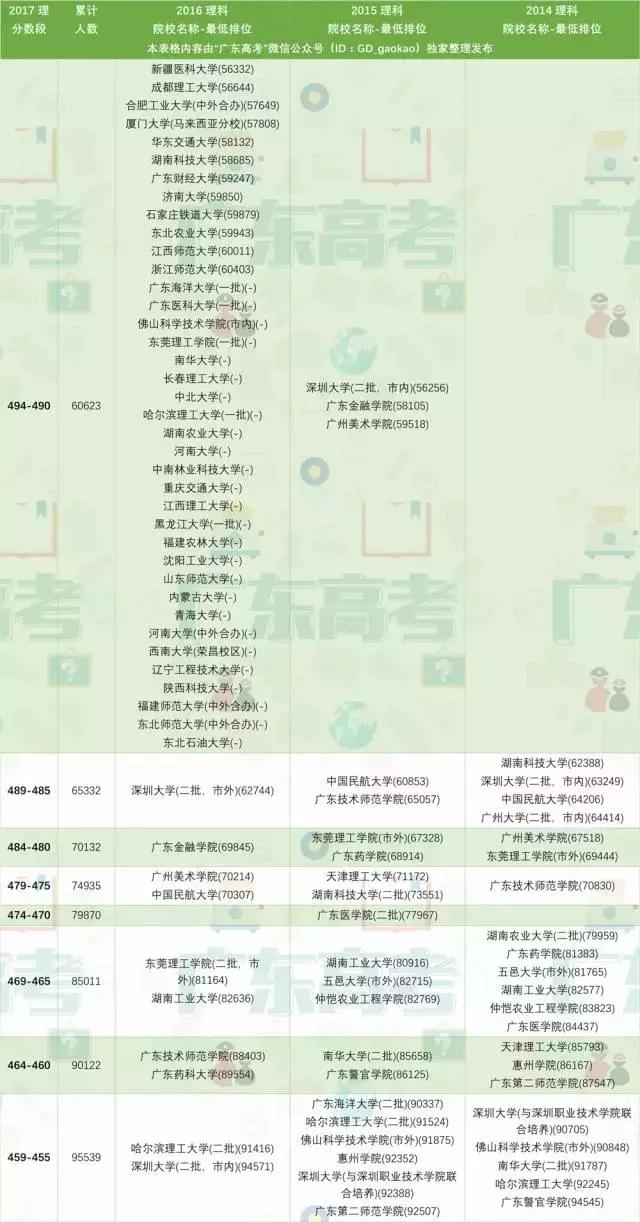Screen dimensions: 640x1222
Task: Click score range 479-475
Action: click(29, 885)
